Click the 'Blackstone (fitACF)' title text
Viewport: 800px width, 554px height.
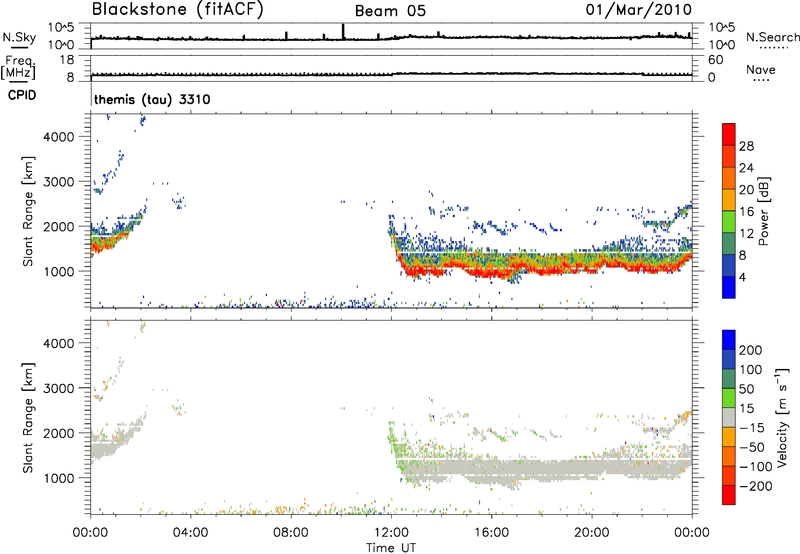178,9
